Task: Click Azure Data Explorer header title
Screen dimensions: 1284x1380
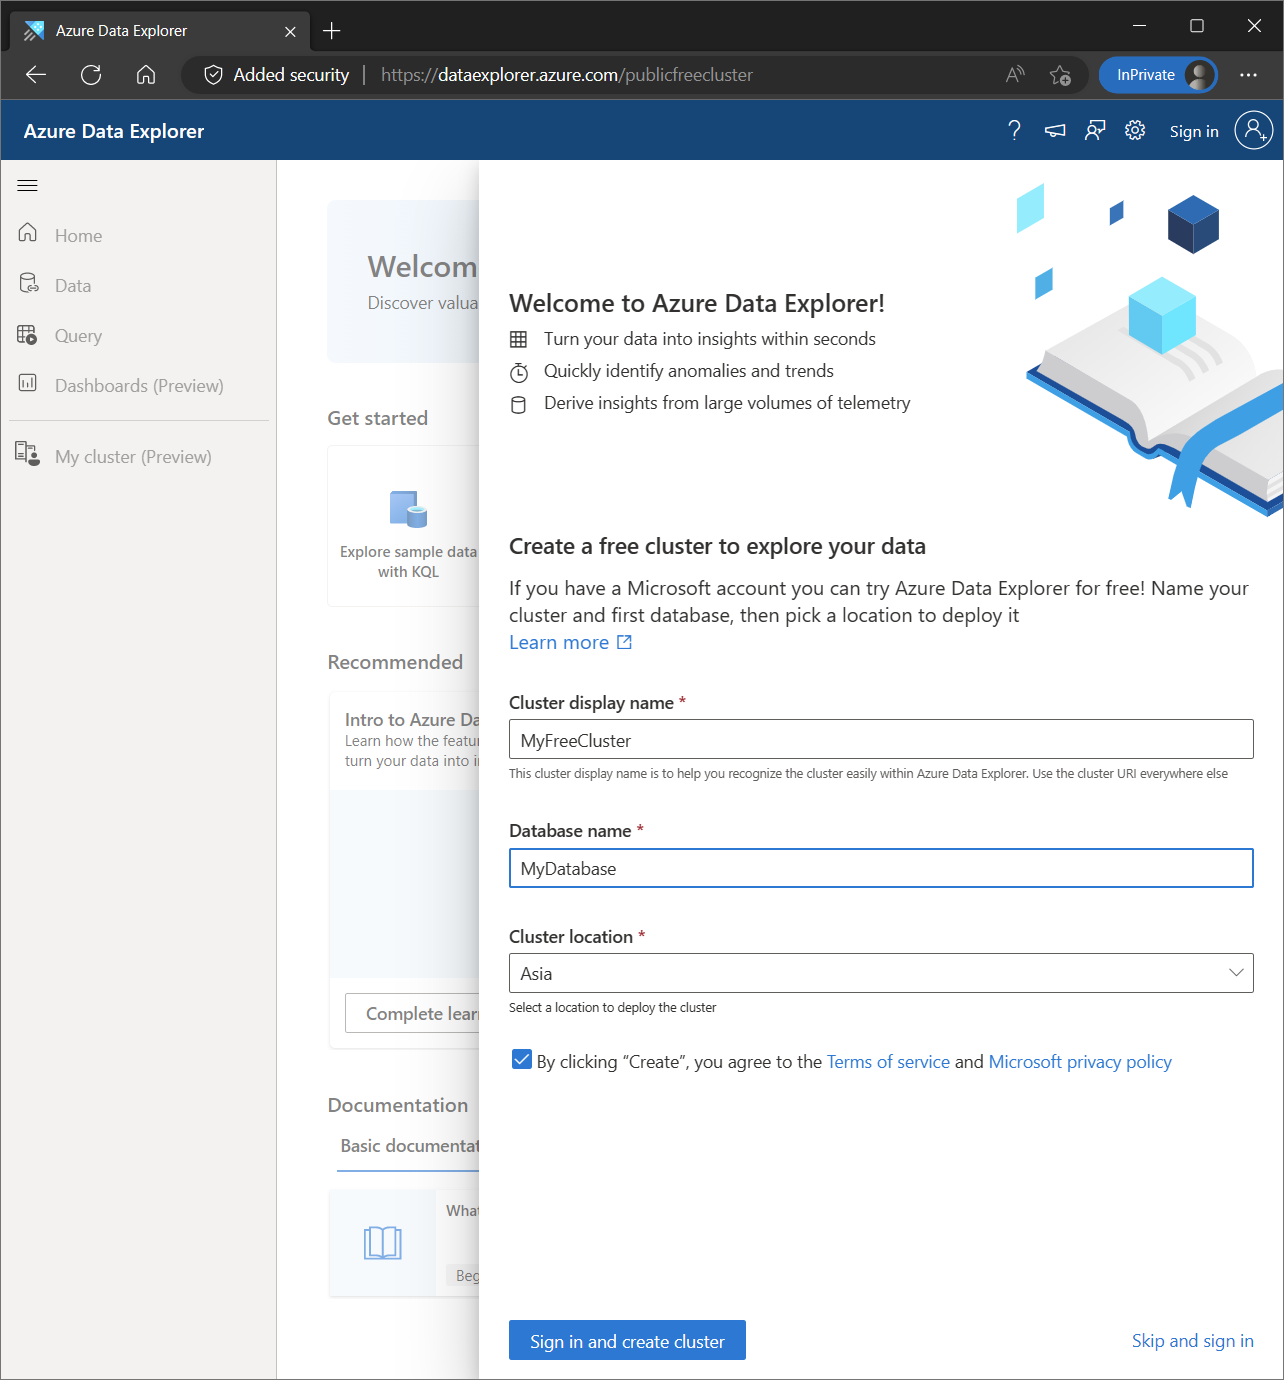Action: click(114, 131)
